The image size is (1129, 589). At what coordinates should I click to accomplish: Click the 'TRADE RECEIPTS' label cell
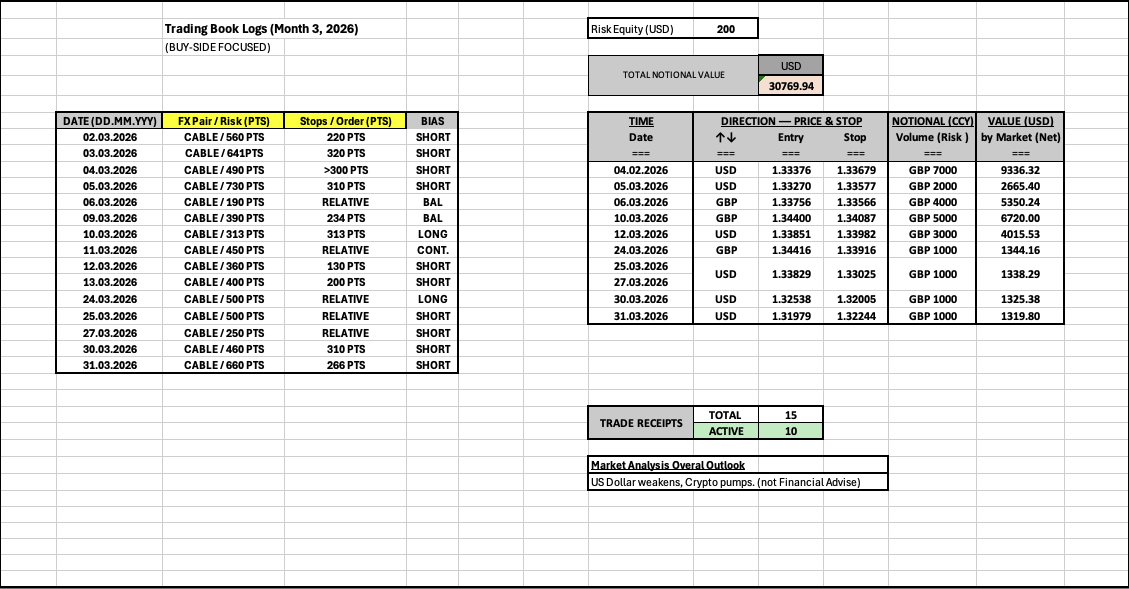(639, 423)
